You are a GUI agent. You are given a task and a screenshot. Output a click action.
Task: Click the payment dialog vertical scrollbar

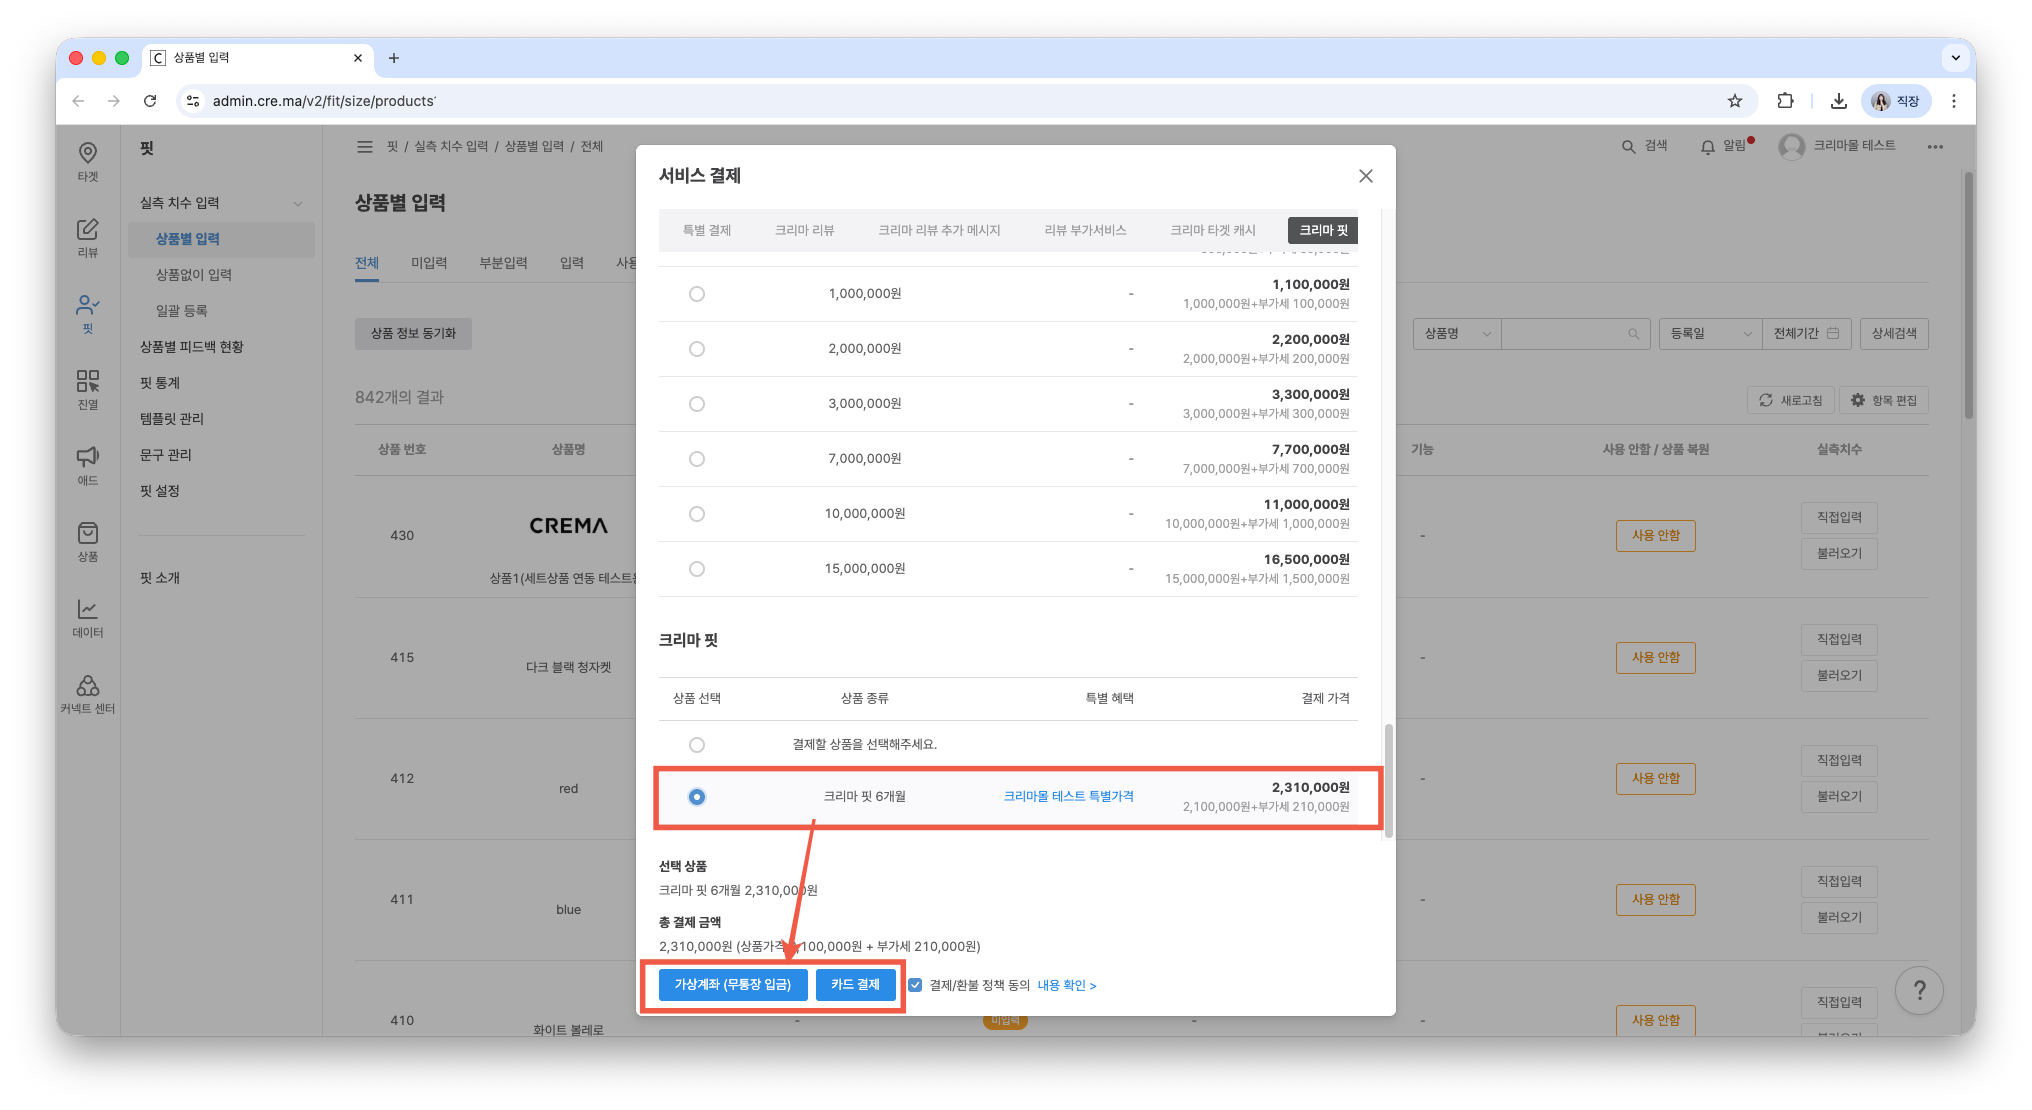click(x=1388, y=780)
